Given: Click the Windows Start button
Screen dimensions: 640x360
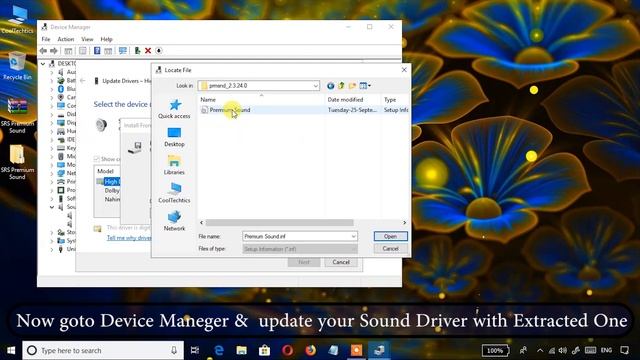Looking at the screenshot, I should 11,350.
